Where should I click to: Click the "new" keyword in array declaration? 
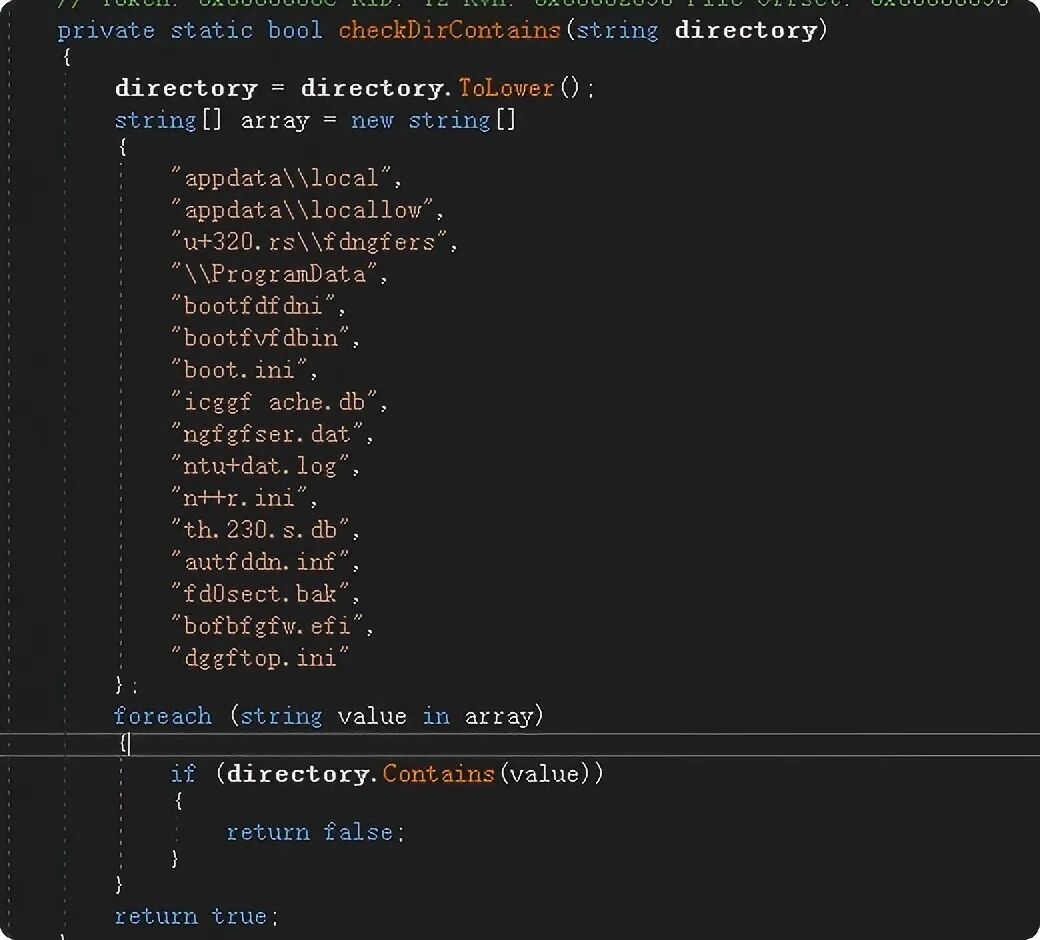(x=372, y=120)
